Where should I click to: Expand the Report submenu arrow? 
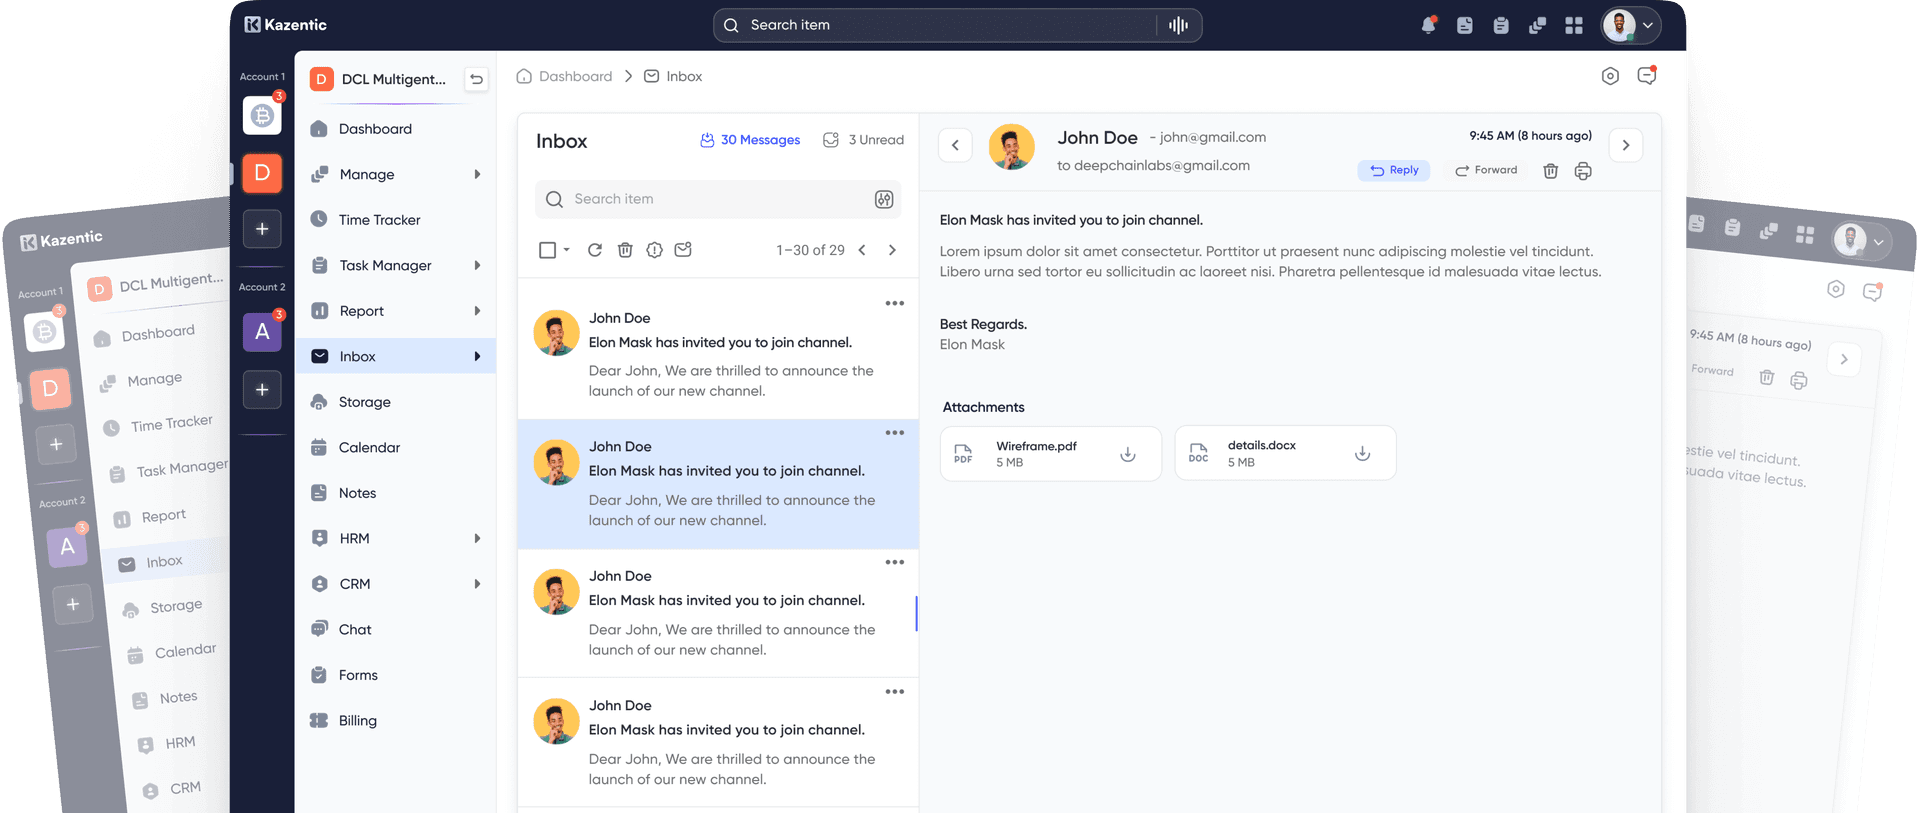click(477, 311)
